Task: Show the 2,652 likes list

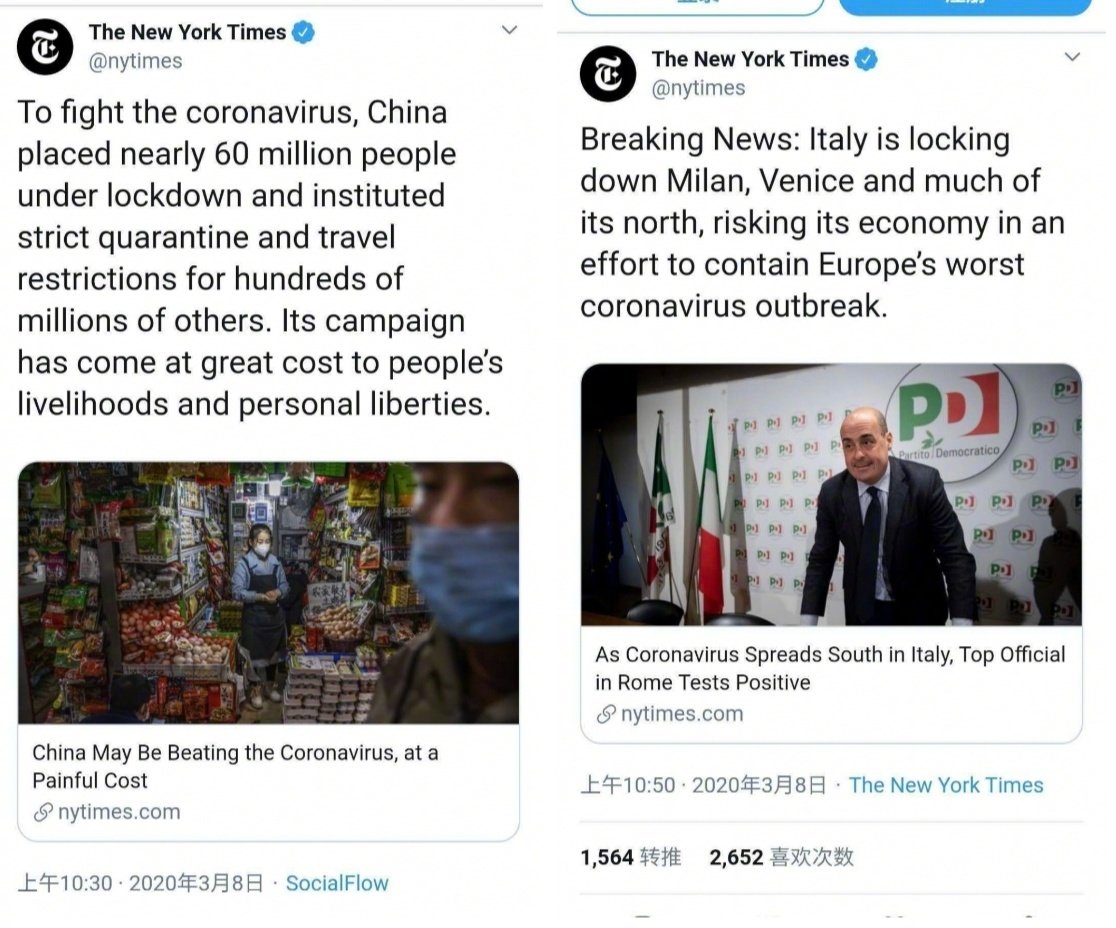Action: pyautogui.click(x=781, y=857)
